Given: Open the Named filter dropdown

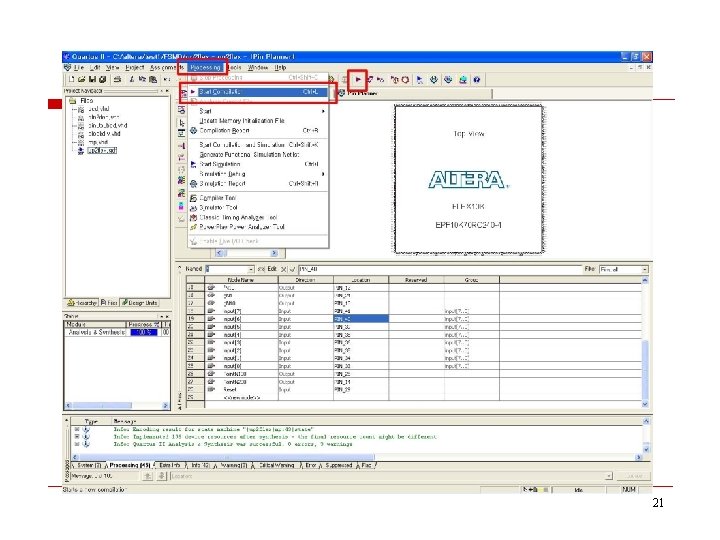Looking at the screenshot, I should click(x=251, y=269).
